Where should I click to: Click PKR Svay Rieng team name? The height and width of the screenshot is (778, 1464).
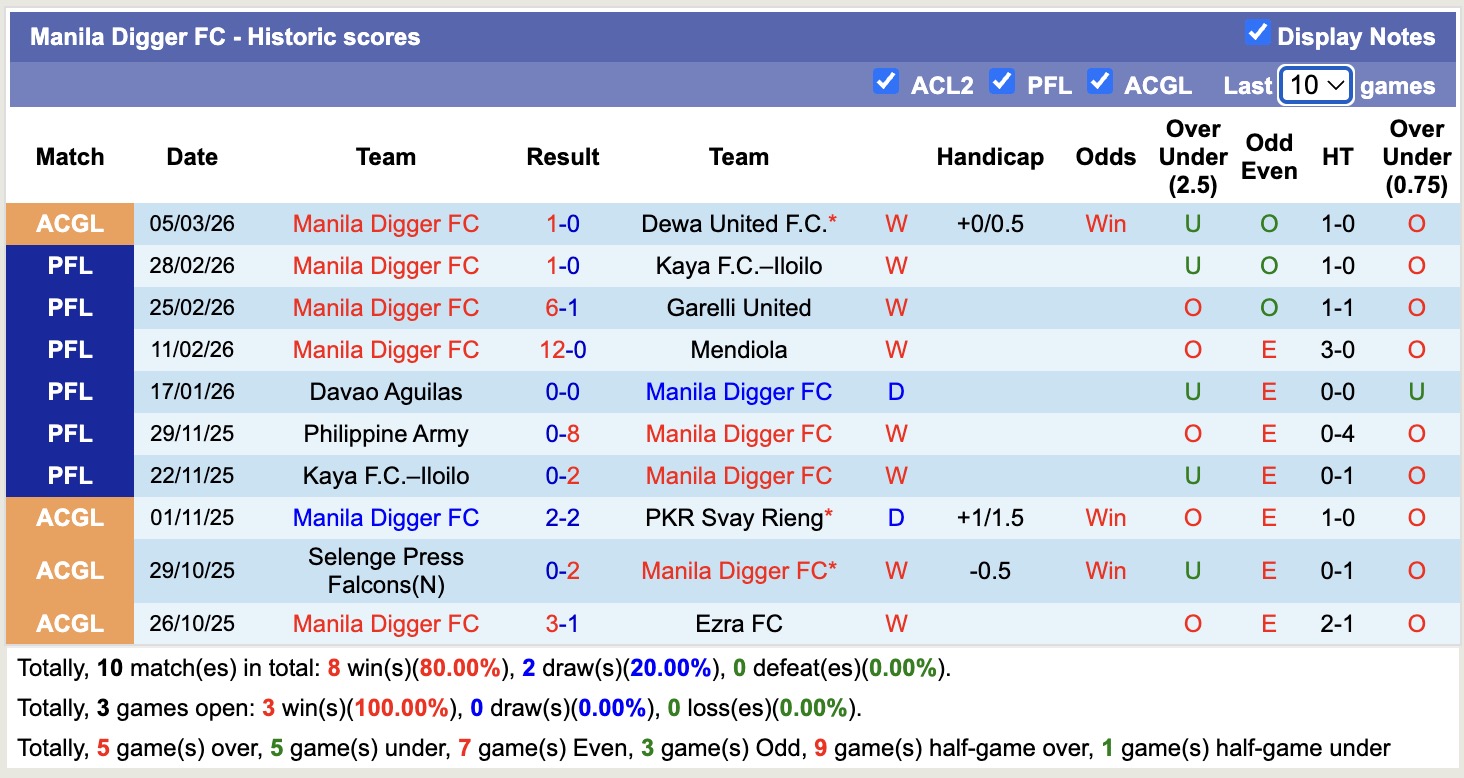tap(735, 518)
